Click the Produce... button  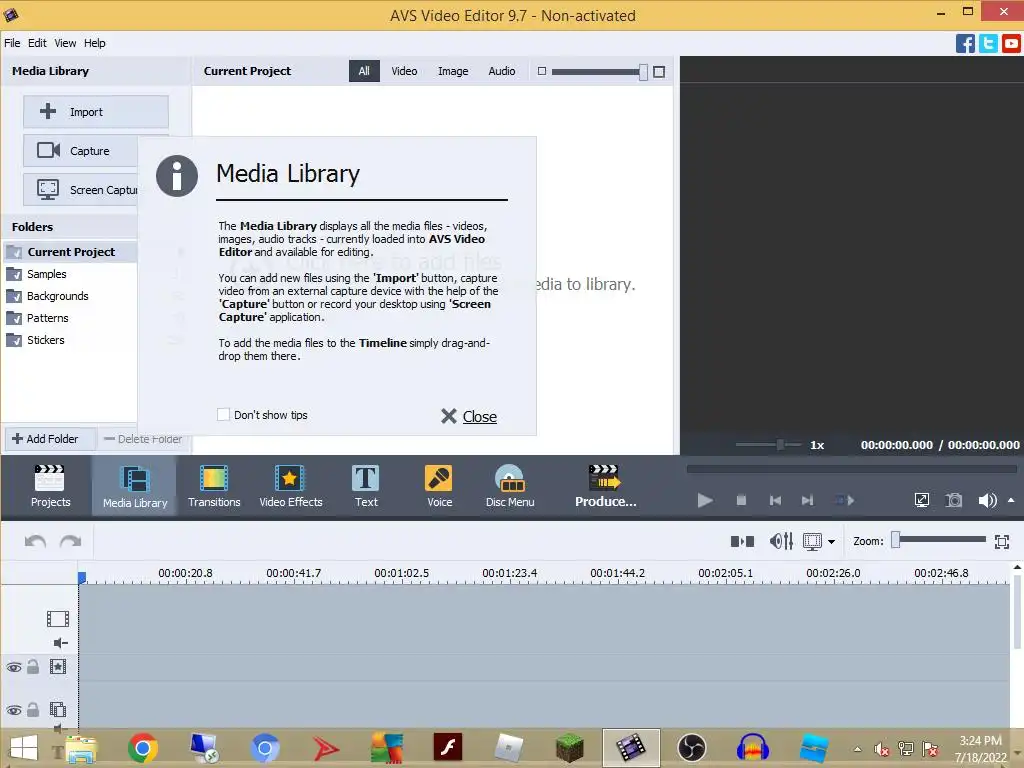605,486
